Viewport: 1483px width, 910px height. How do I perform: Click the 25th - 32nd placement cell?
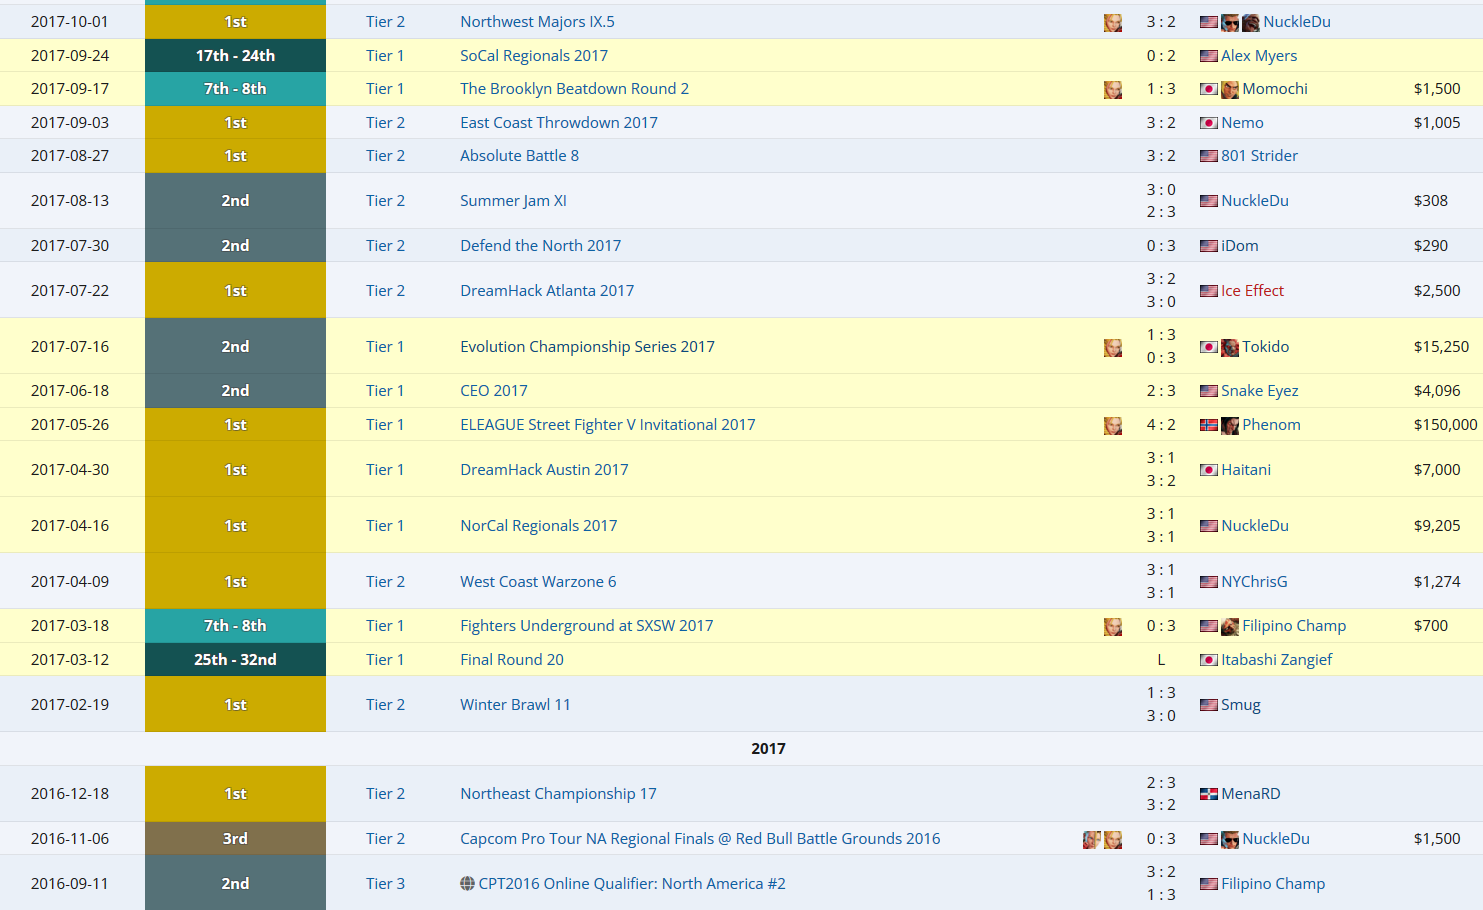(x=235, y=660)
